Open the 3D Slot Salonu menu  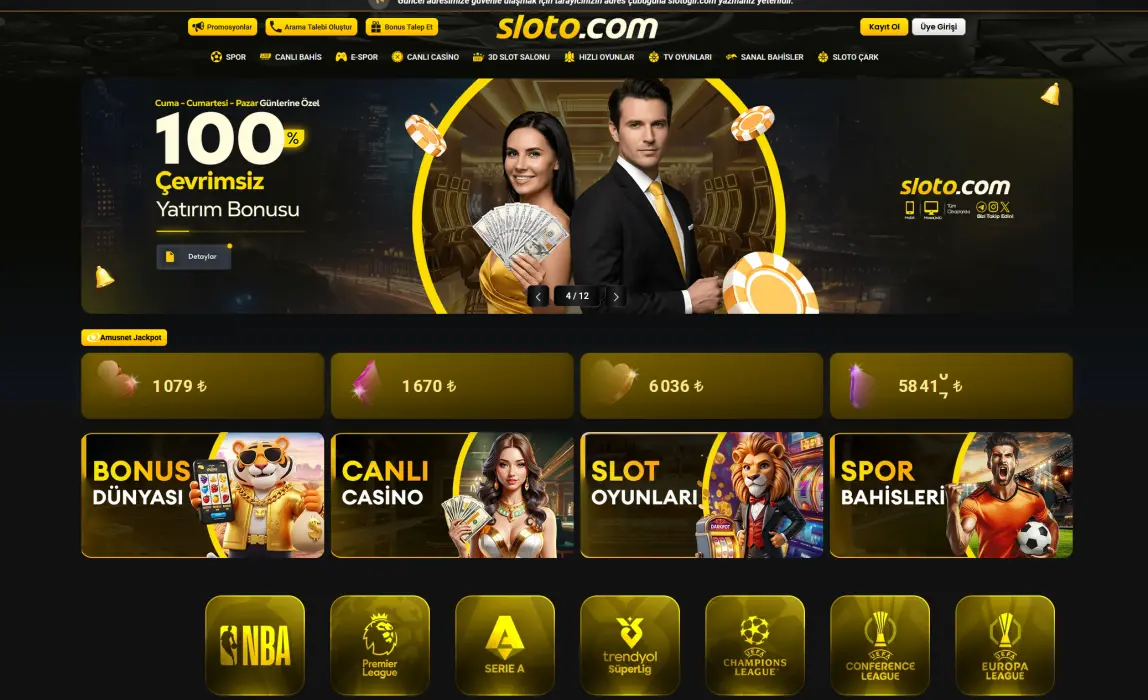tap(511, 57)
